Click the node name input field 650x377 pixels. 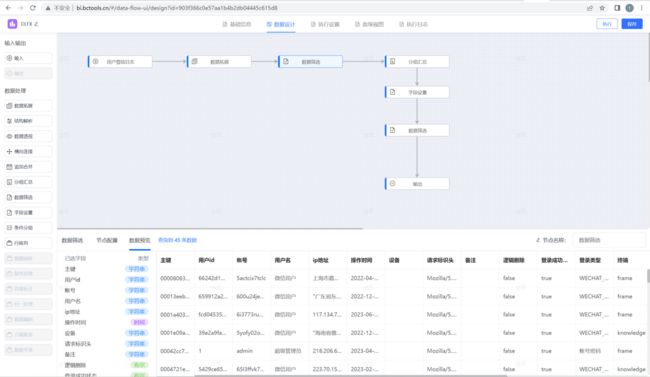[610, 240]
